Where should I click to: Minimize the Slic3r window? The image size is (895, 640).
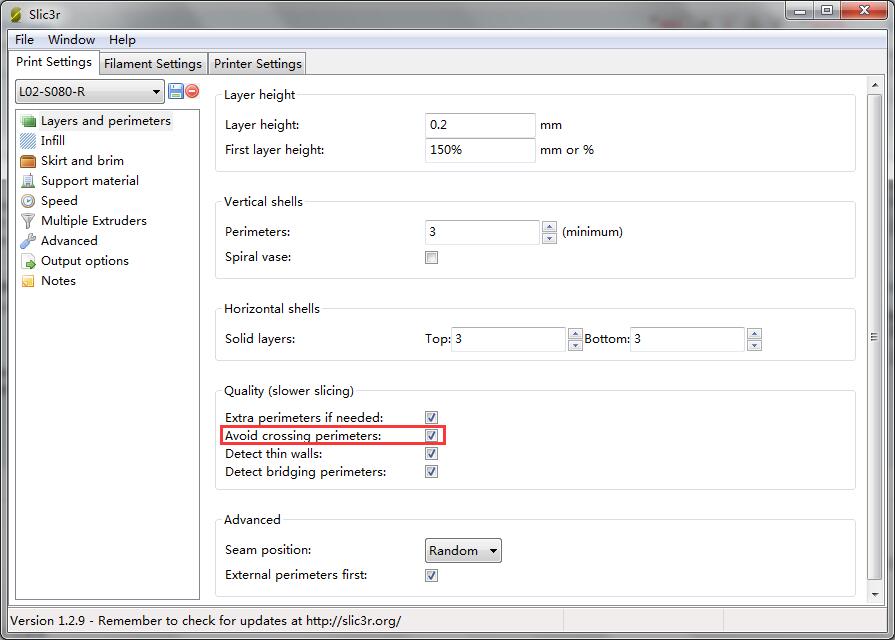pyautogui.click(x=800, y=11)
